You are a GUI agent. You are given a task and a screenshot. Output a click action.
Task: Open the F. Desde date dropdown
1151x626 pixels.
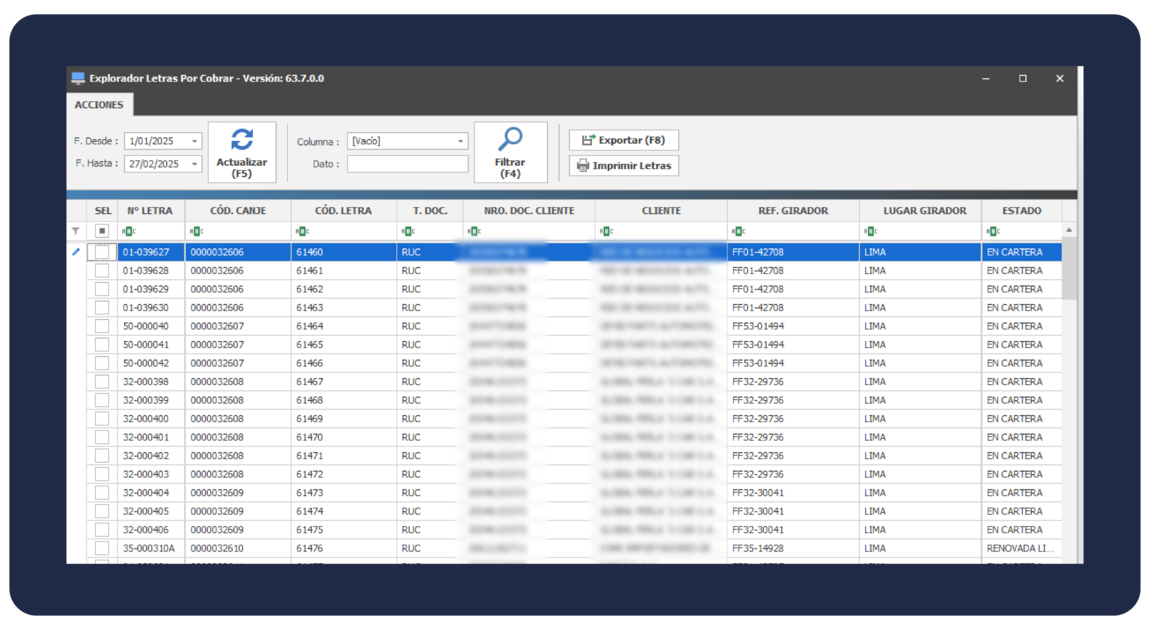pyautogui.click(x=194, y=142)
